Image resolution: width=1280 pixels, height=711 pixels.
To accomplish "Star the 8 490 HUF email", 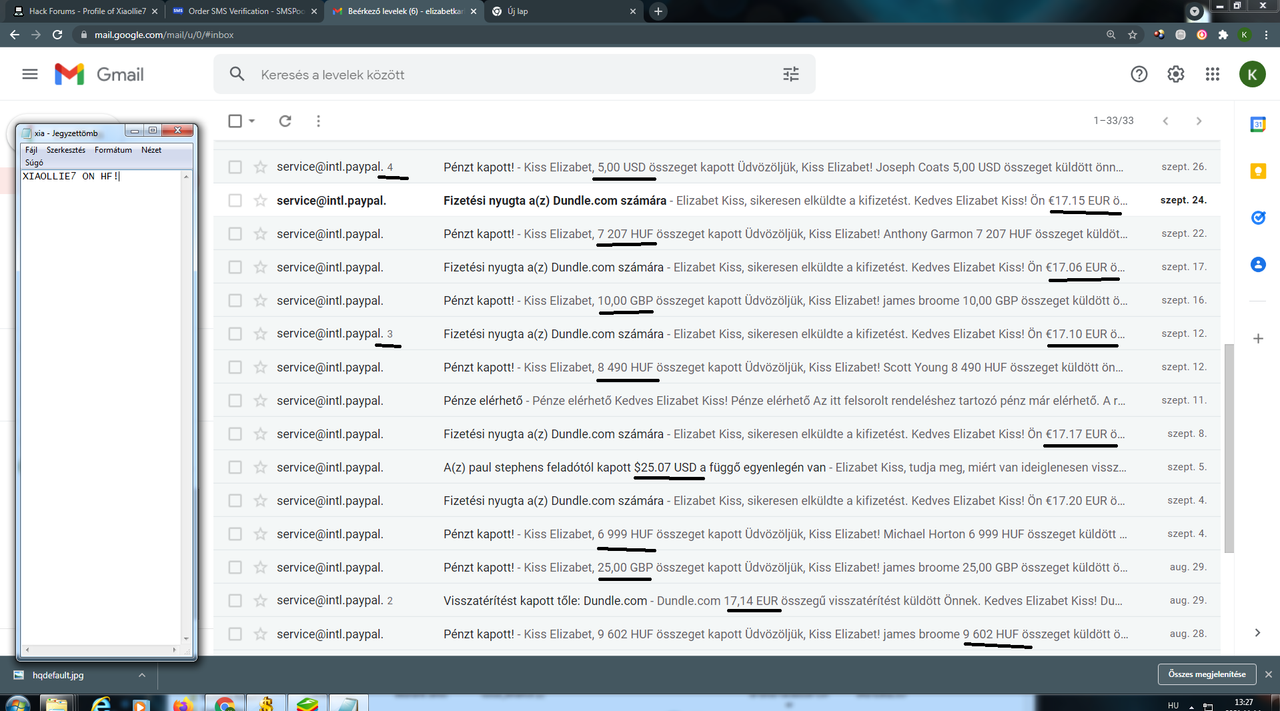I will click(260, 367).
